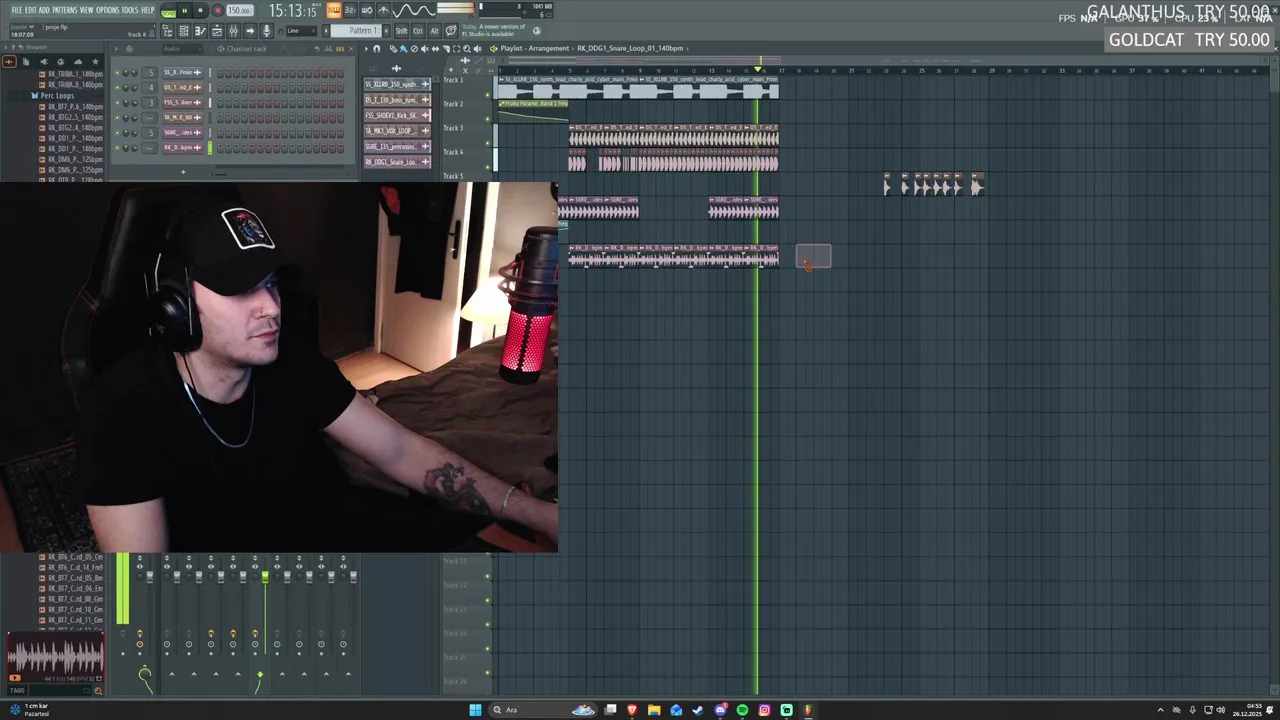This screenshot has height=720, width=1280.
Task: Click the plus button next to Pattern 1
Action: click(x=386, y=31)
